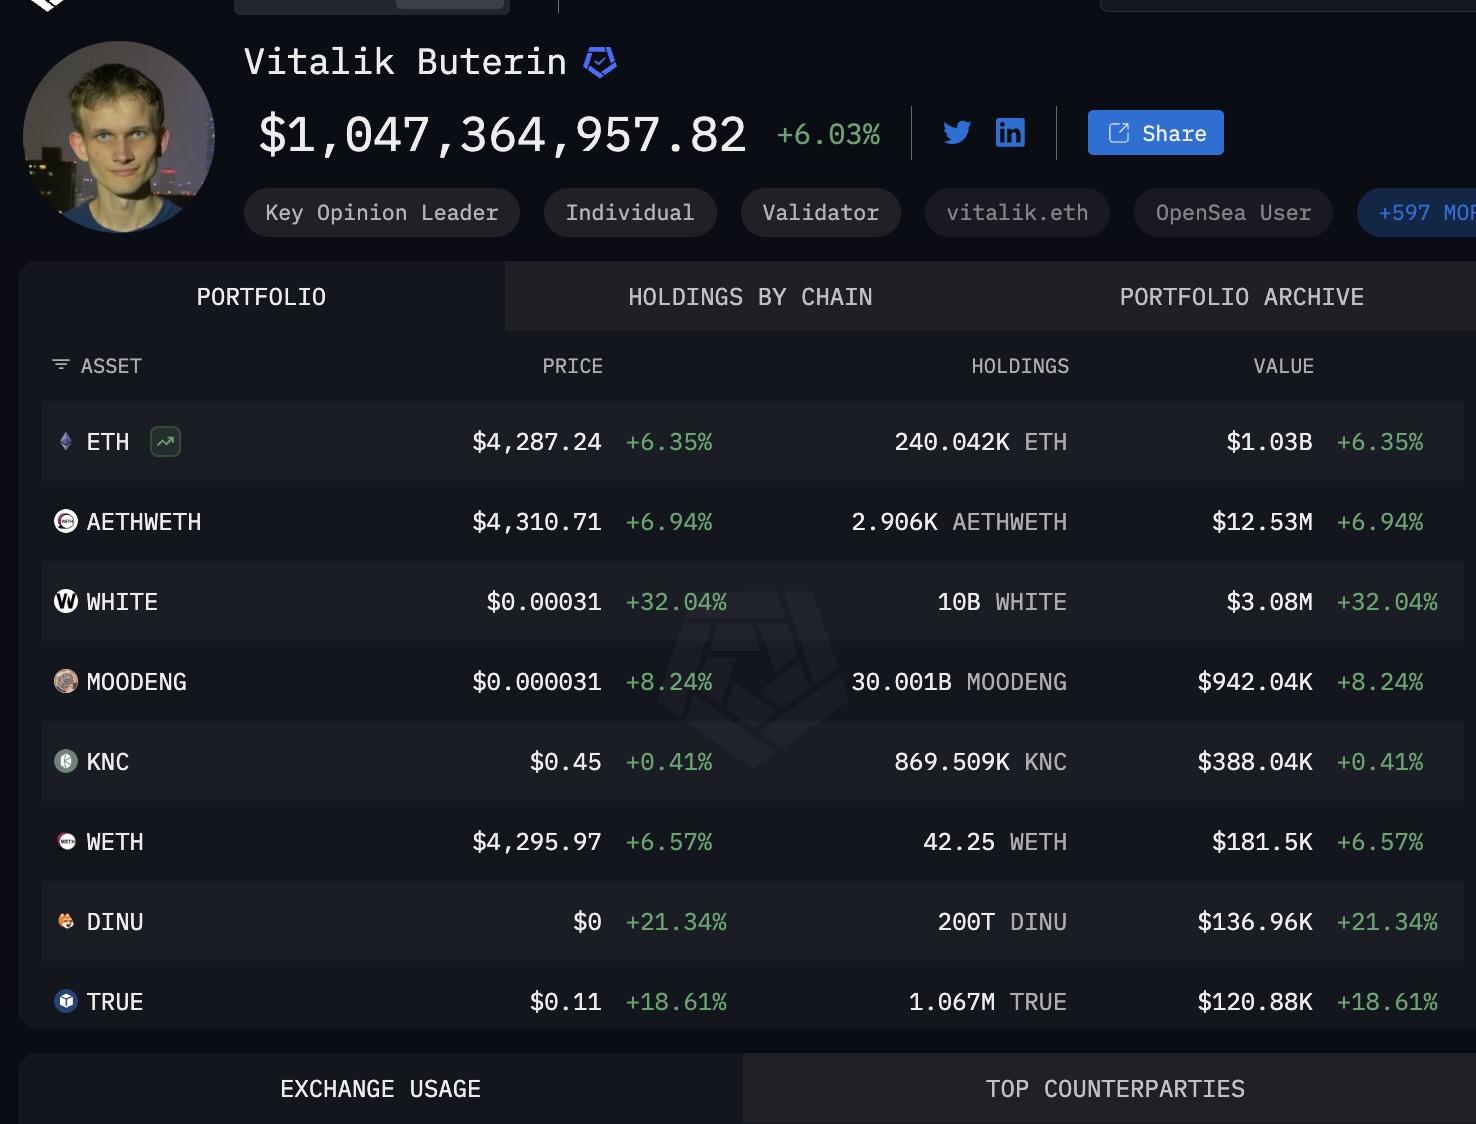Click the +6.03% portfolio change
The height and width of the screenshot is (1124, 1476).
click(829, 134)
